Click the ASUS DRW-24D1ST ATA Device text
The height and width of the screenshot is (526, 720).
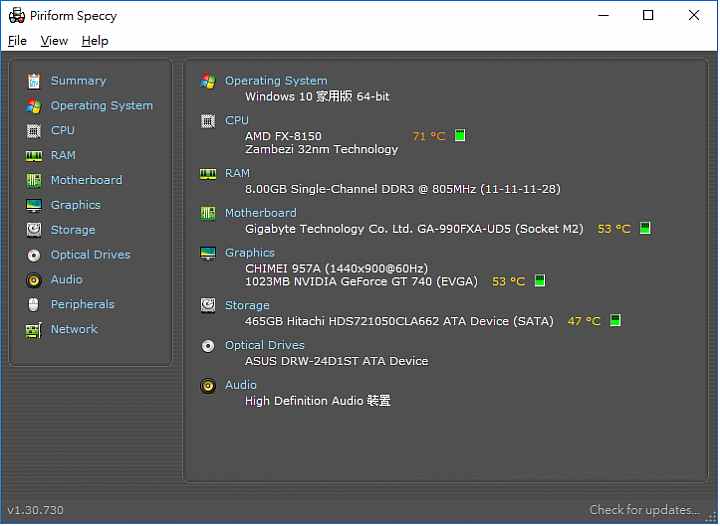337,361
